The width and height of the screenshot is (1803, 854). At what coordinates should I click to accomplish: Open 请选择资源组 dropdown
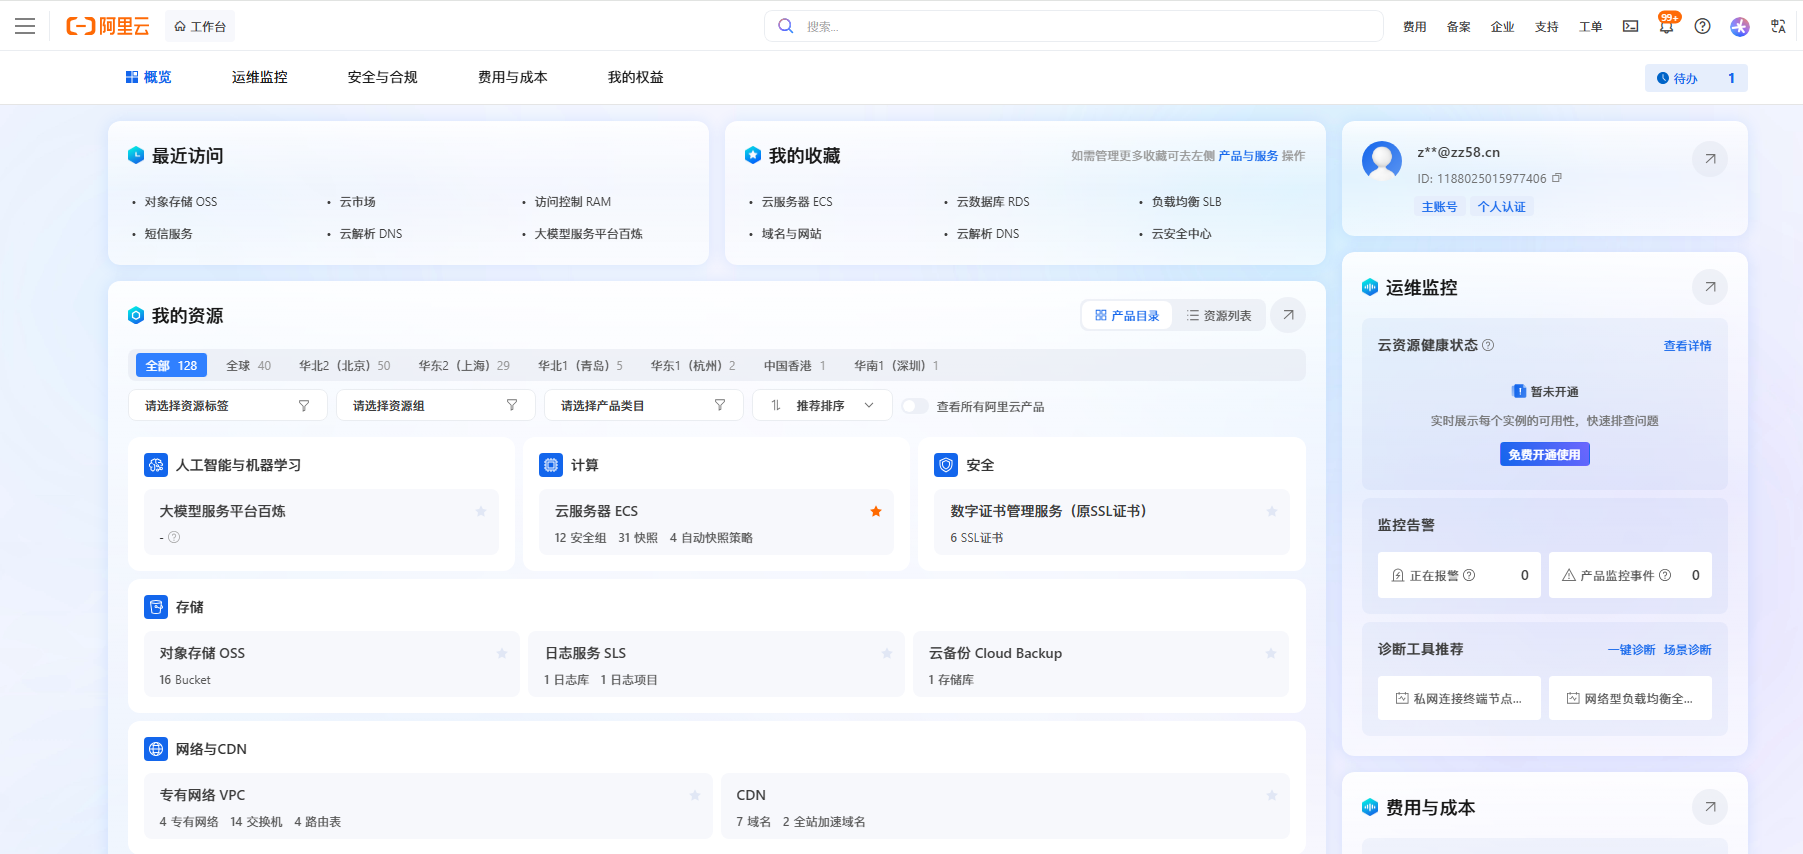pyautogui.click(x=436, y=405)
